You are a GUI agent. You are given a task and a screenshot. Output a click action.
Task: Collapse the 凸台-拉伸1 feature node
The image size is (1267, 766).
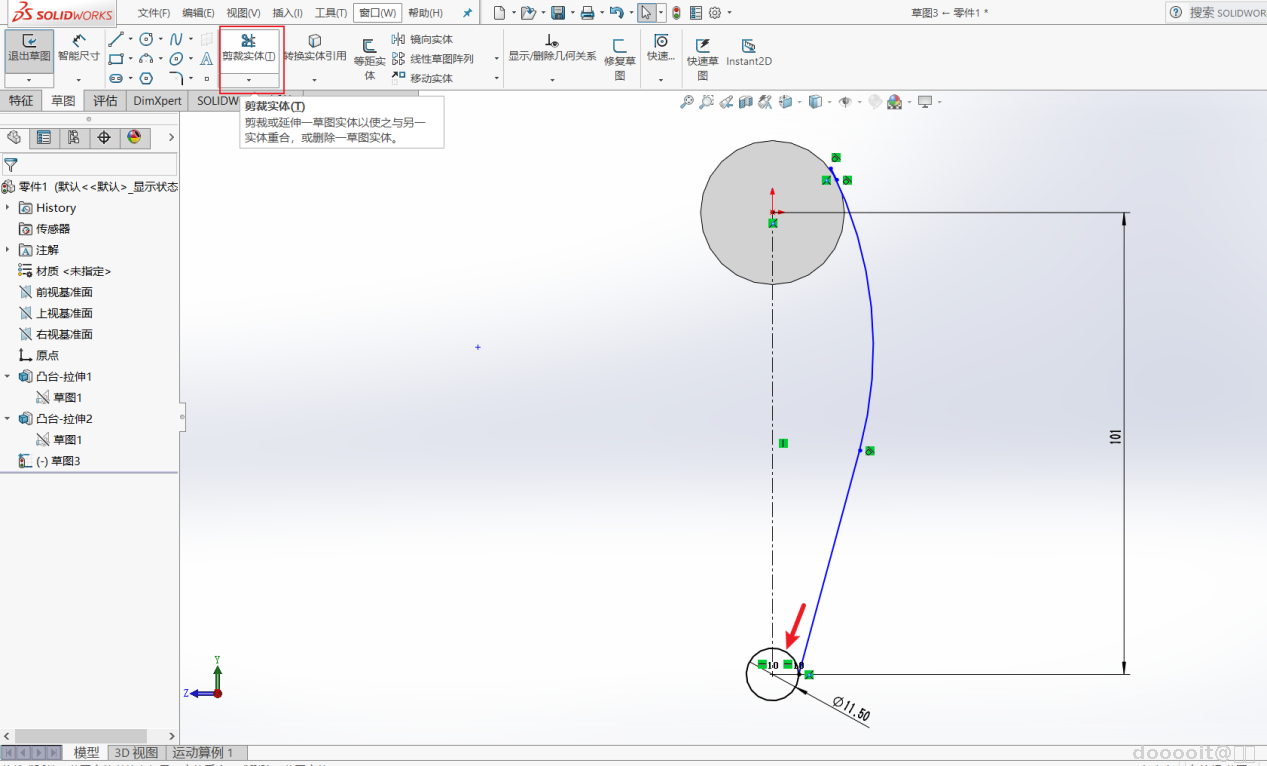[8, 377]
